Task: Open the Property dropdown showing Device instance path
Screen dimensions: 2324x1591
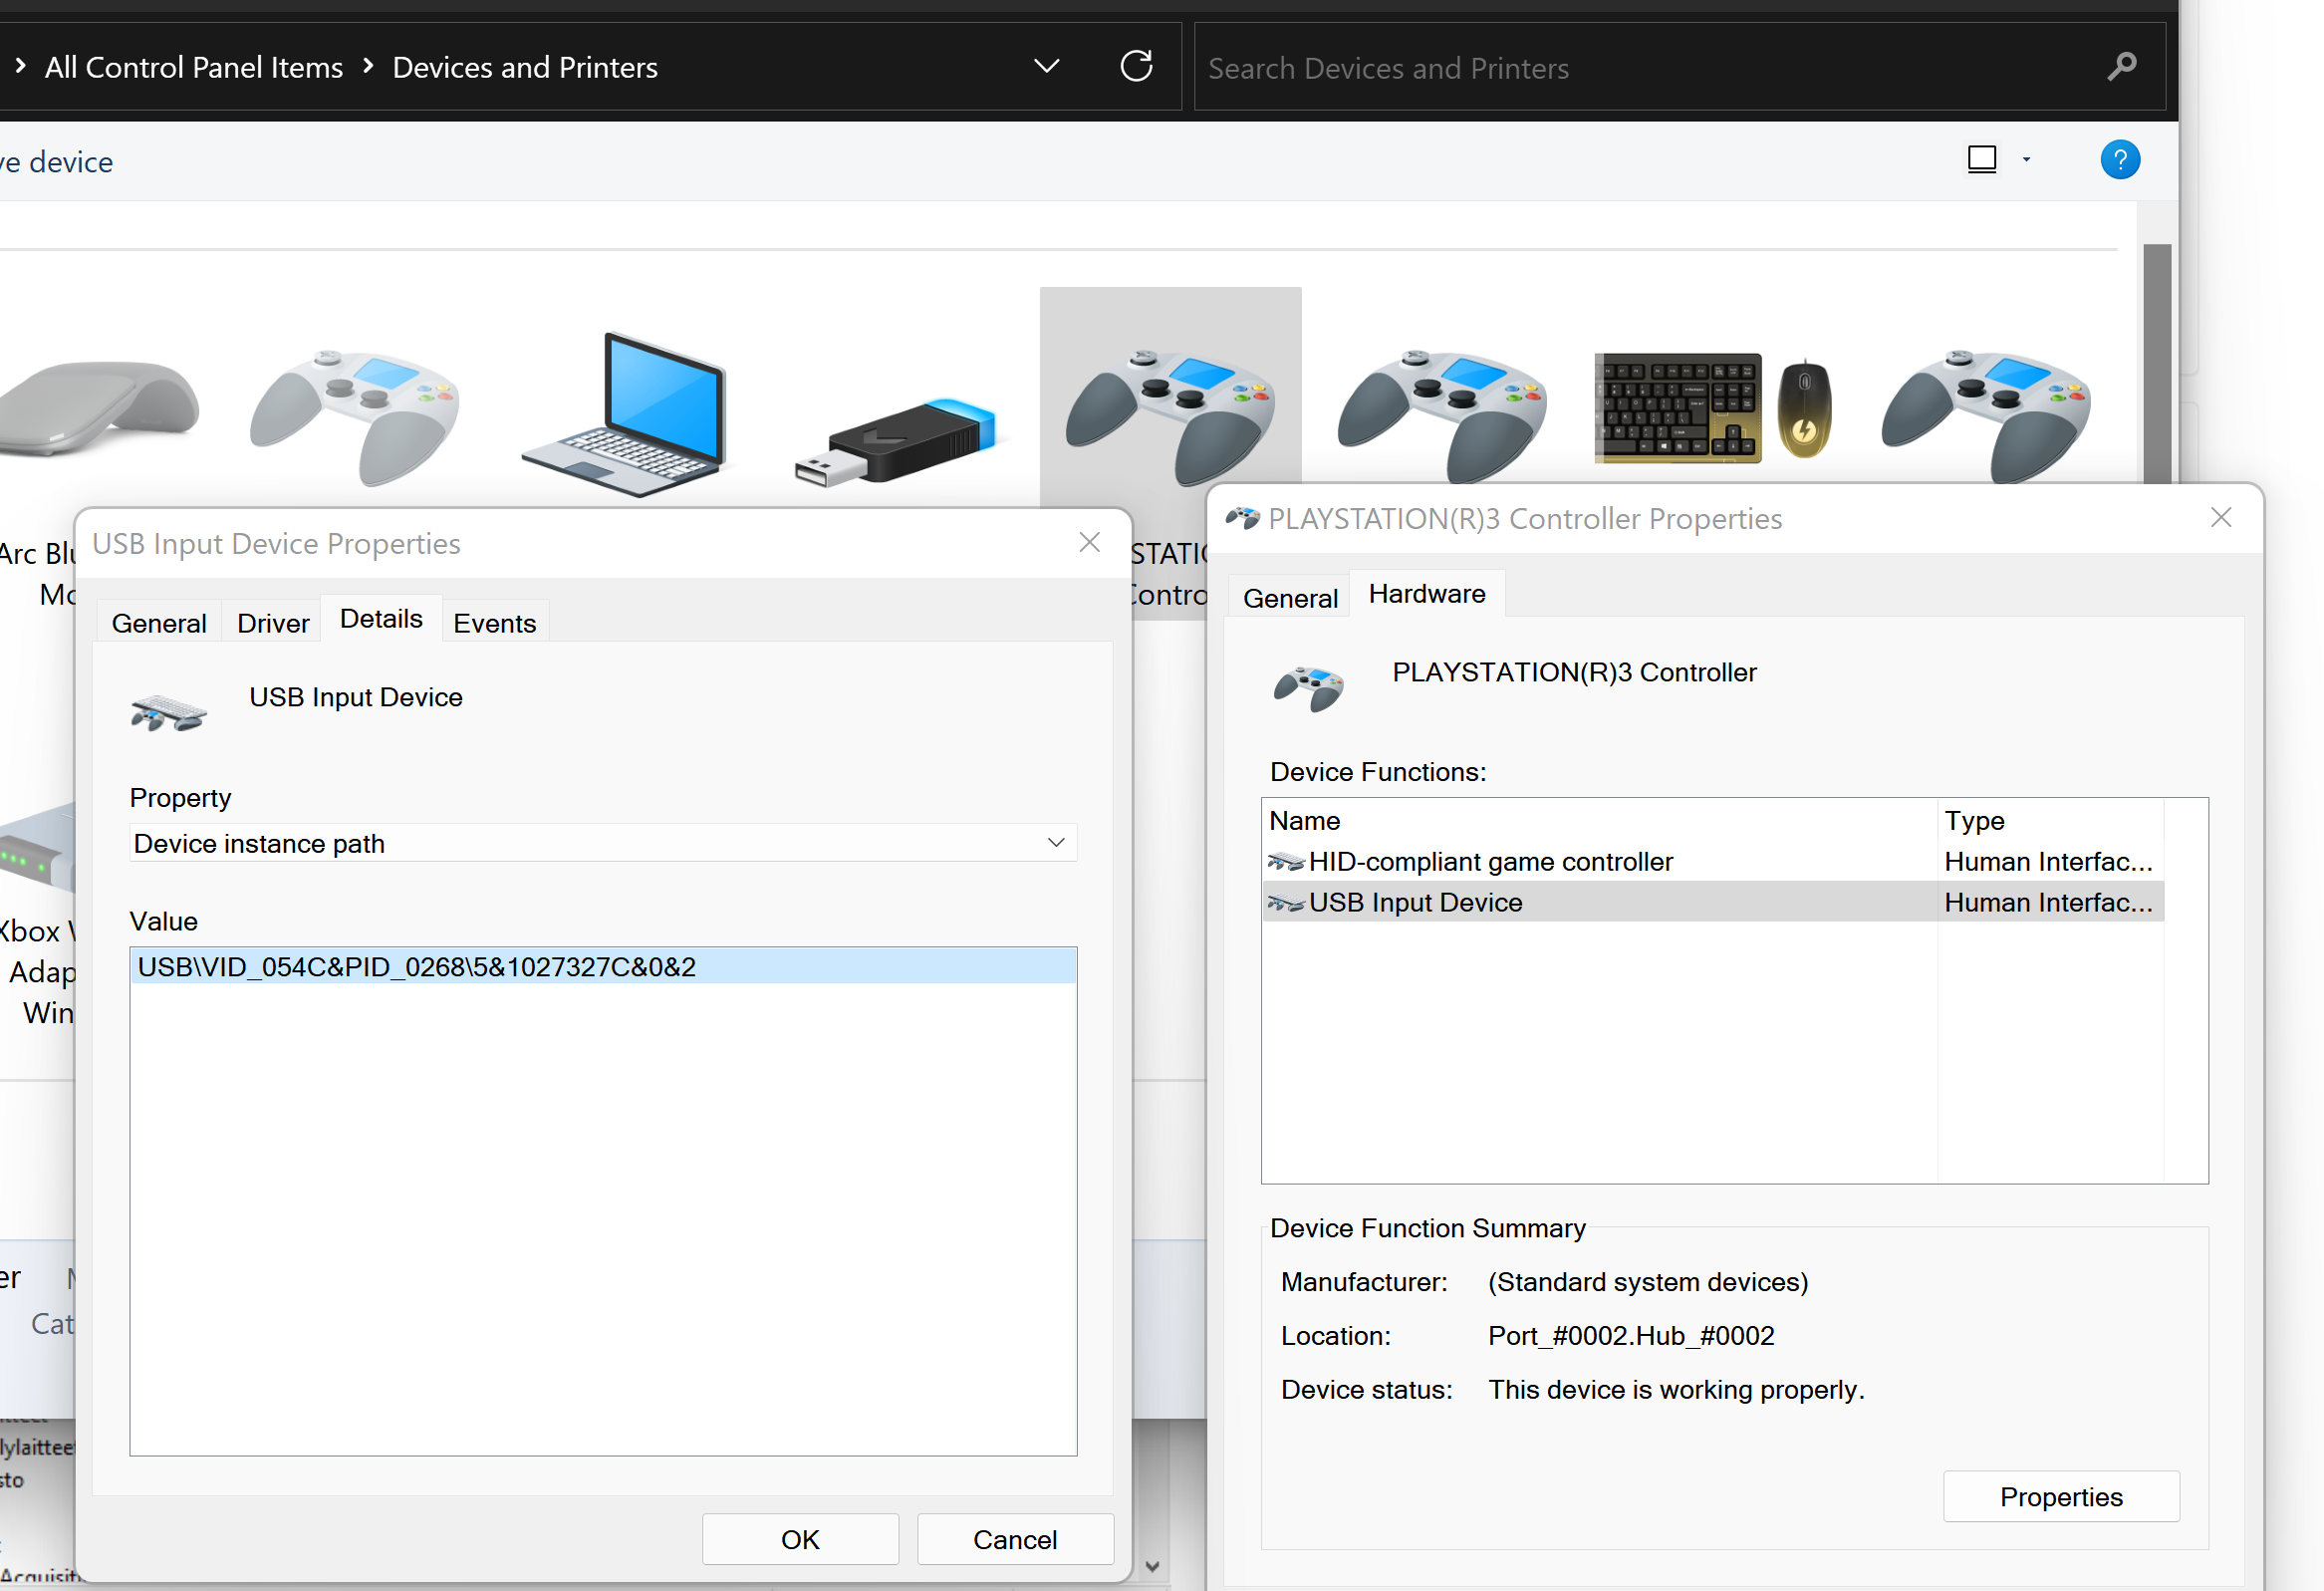Action: click(603, 843)
